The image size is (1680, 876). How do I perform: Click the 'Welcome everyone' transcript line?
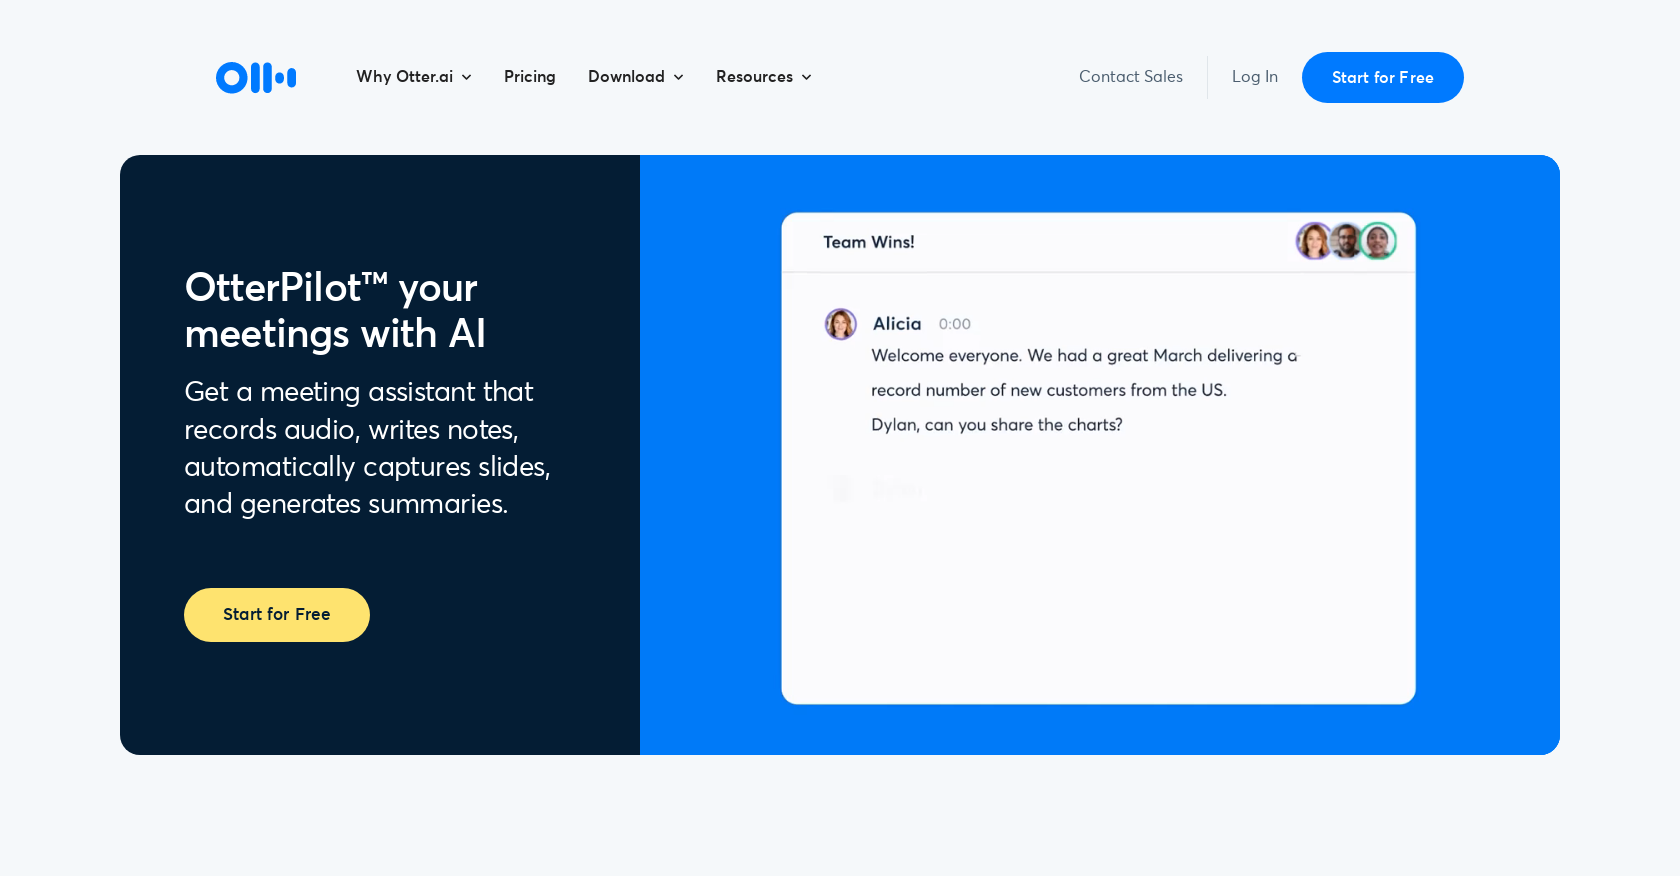(1085, 356)
